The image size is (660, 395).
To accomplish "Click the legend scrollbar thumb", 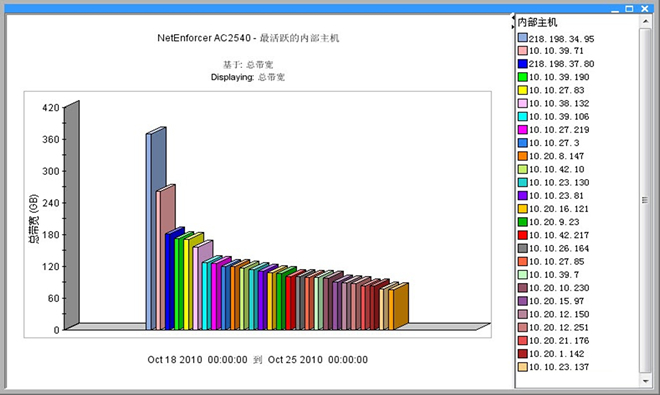I will tap(645, 200).
